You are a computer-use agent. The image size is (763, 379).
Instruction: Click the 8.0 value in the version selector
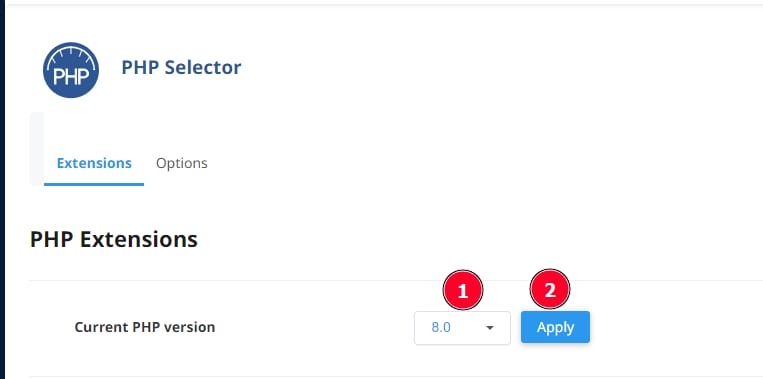tap(441, 327)
